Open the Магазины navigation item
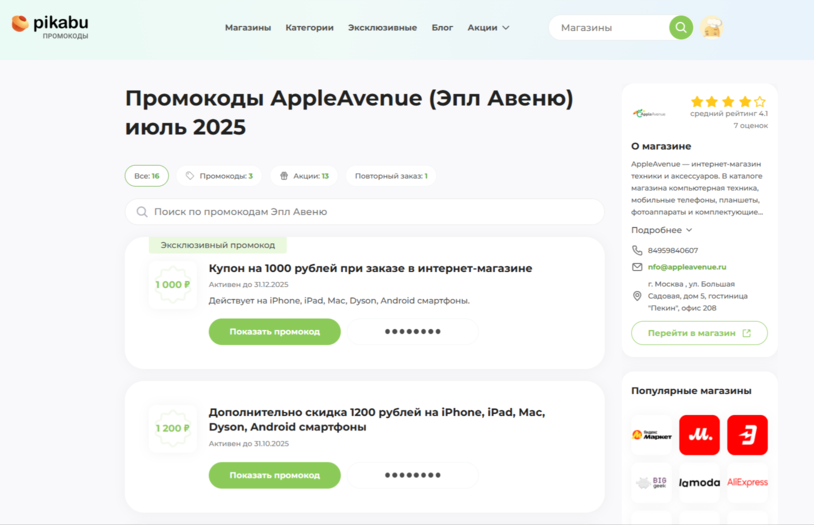Viewport: 814px width, 525px height. pyautogui.click(x=248, y=28)
